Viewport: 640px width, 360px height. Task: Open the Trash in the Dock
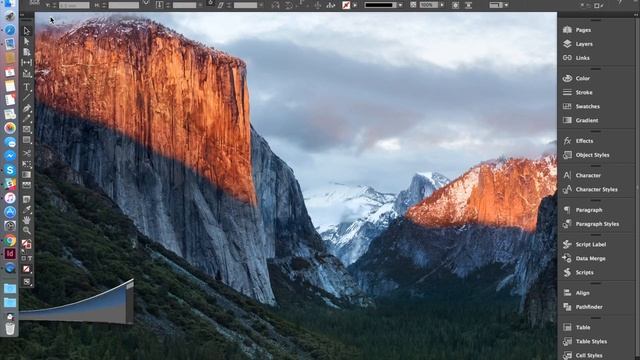point(10,328)
